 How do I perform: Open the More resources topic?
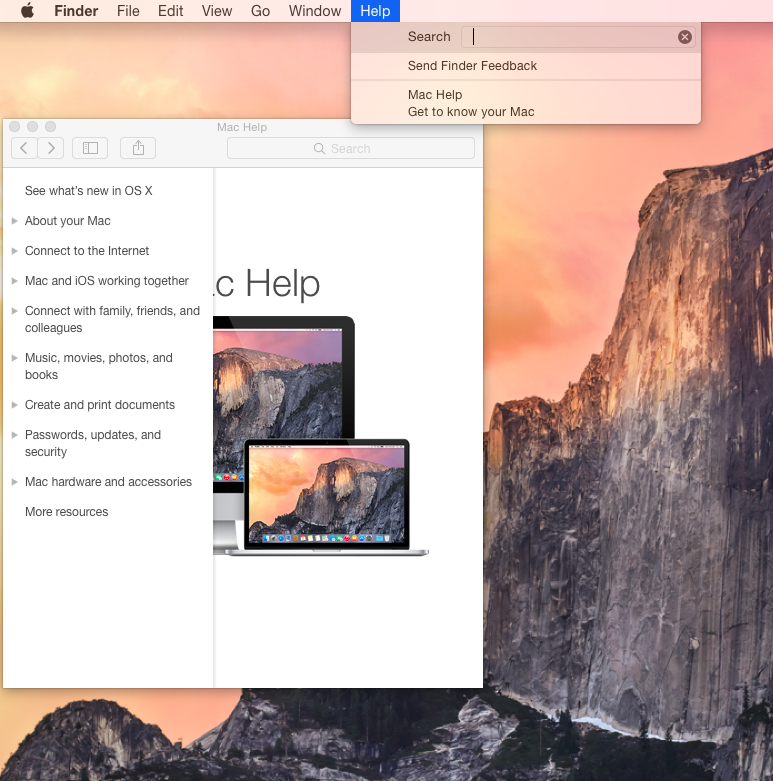click(66, 512)
